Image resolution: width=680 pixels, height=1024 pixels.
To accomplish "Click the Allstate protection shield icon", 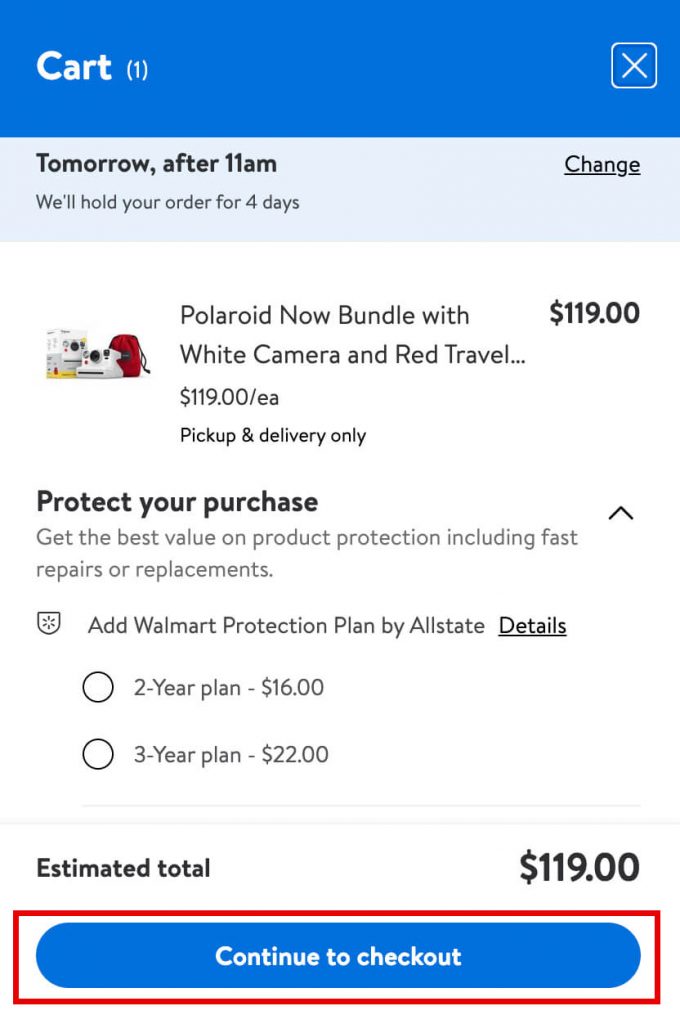I will pyautogui.click(x=48, y=625).
